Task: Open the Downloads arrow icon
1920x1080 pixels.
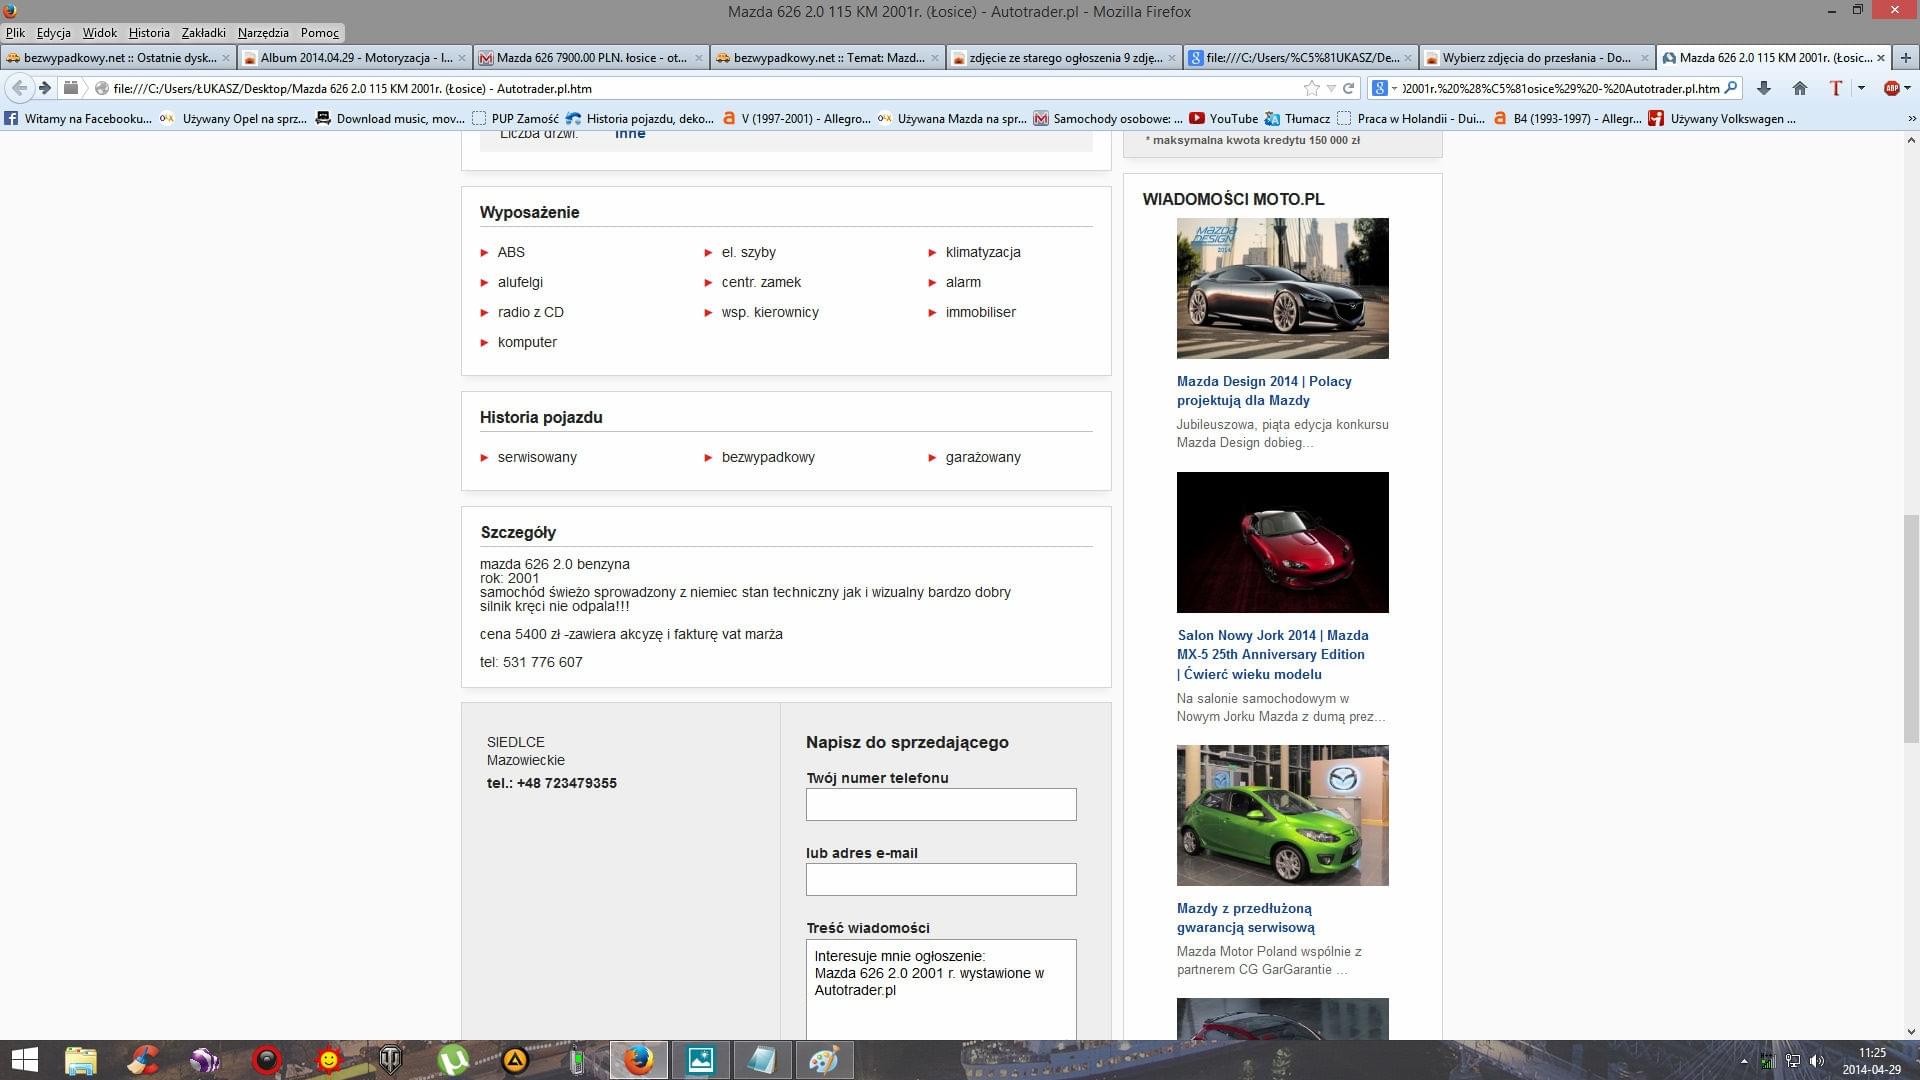Action: [x=1764, y=88]
